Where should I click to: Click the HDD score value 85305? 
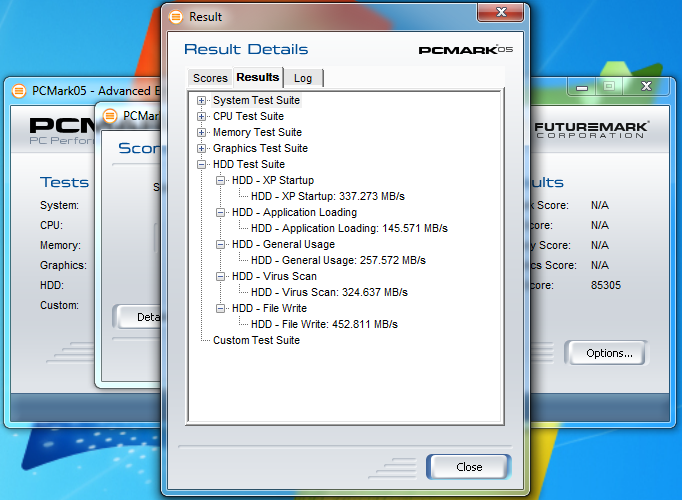(605, 285)
